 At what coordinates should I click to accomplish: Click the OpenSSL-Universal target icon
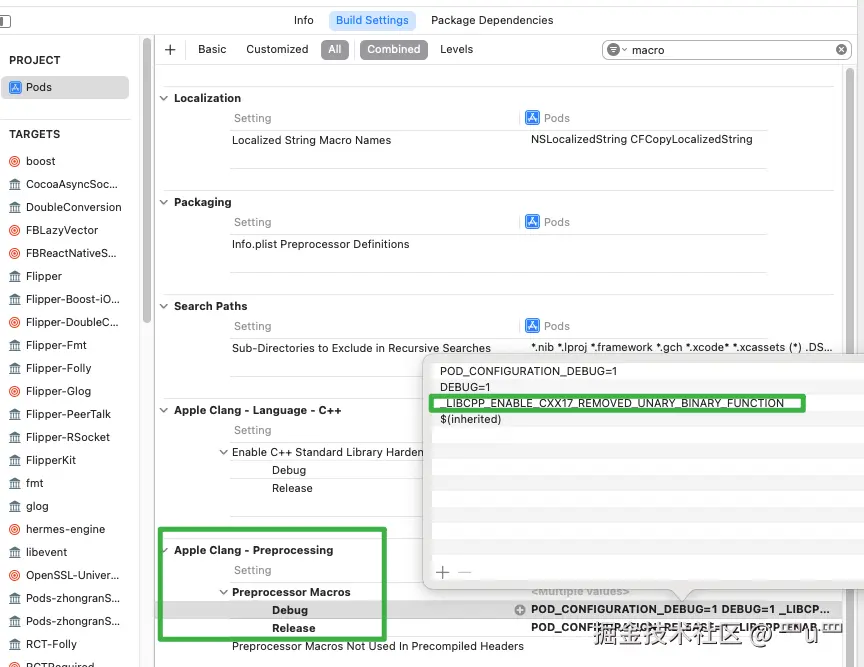15,575
